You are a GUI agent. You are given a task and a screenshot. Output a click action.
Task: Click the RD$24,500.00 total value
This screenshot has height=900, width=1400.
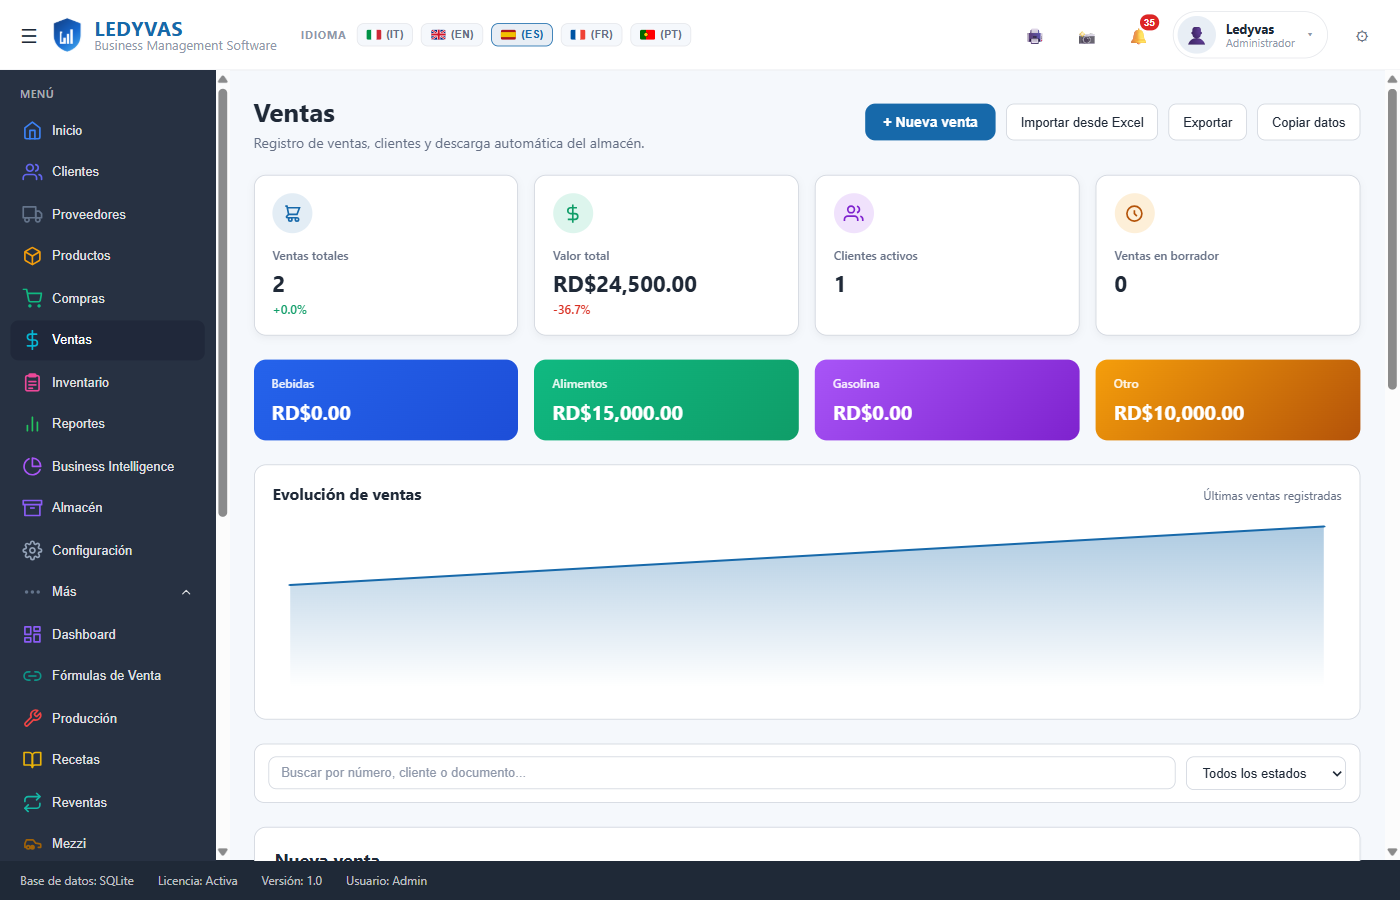(625, 284)
